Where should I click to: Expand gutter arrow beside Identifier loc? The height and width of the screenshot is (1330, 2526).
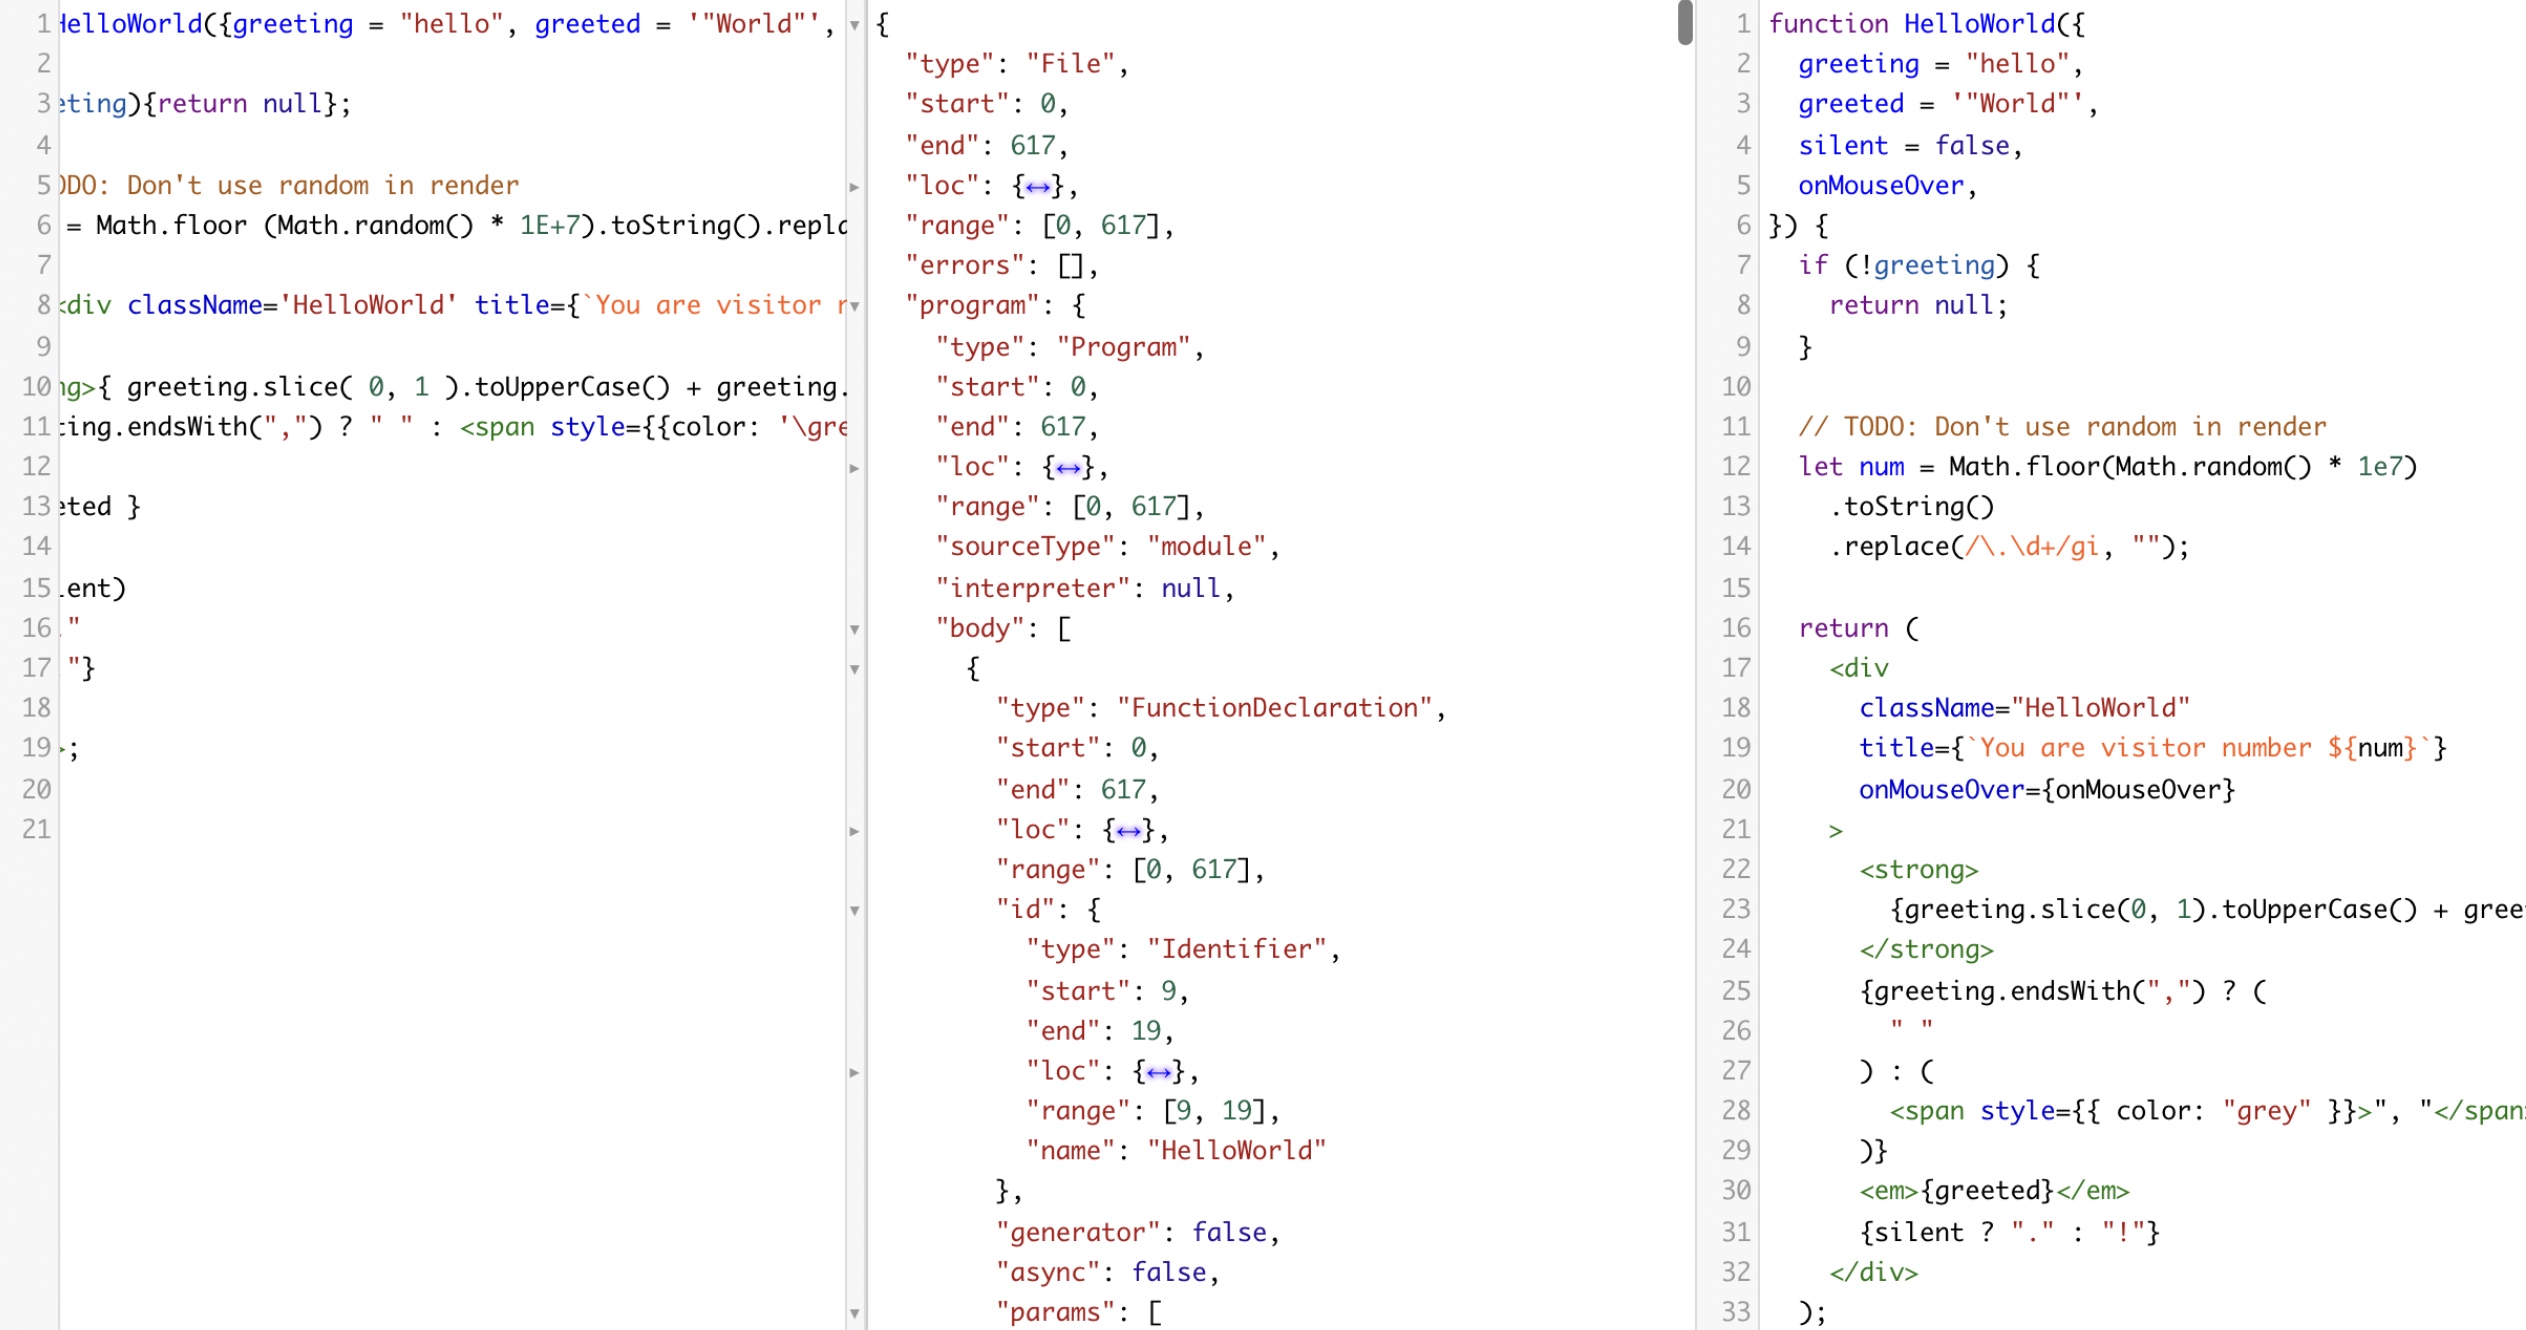tap(854, 1073)
